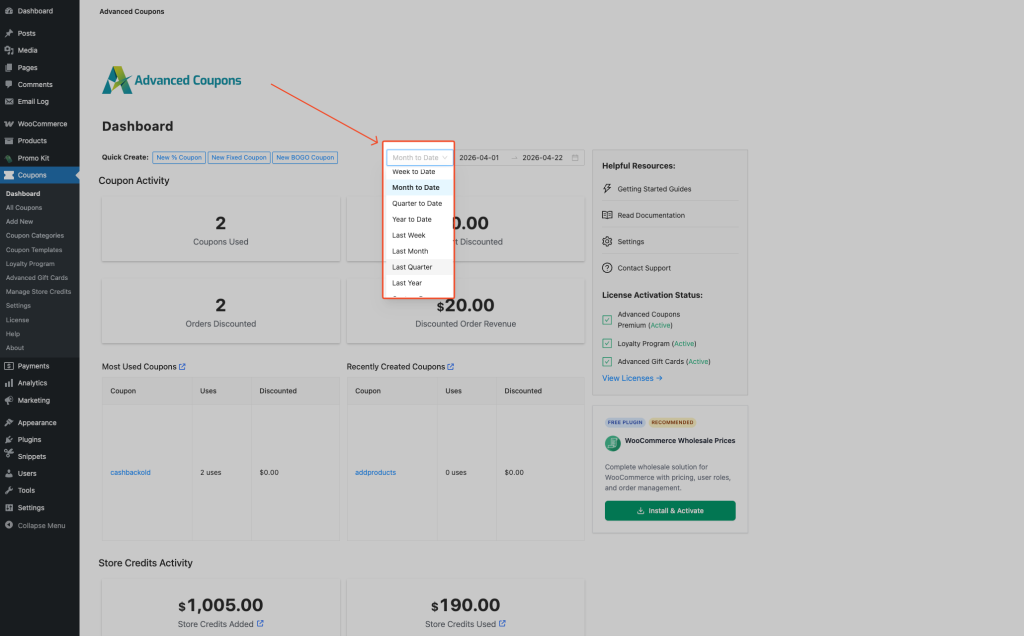Open the License submenu item

[18, 320]
